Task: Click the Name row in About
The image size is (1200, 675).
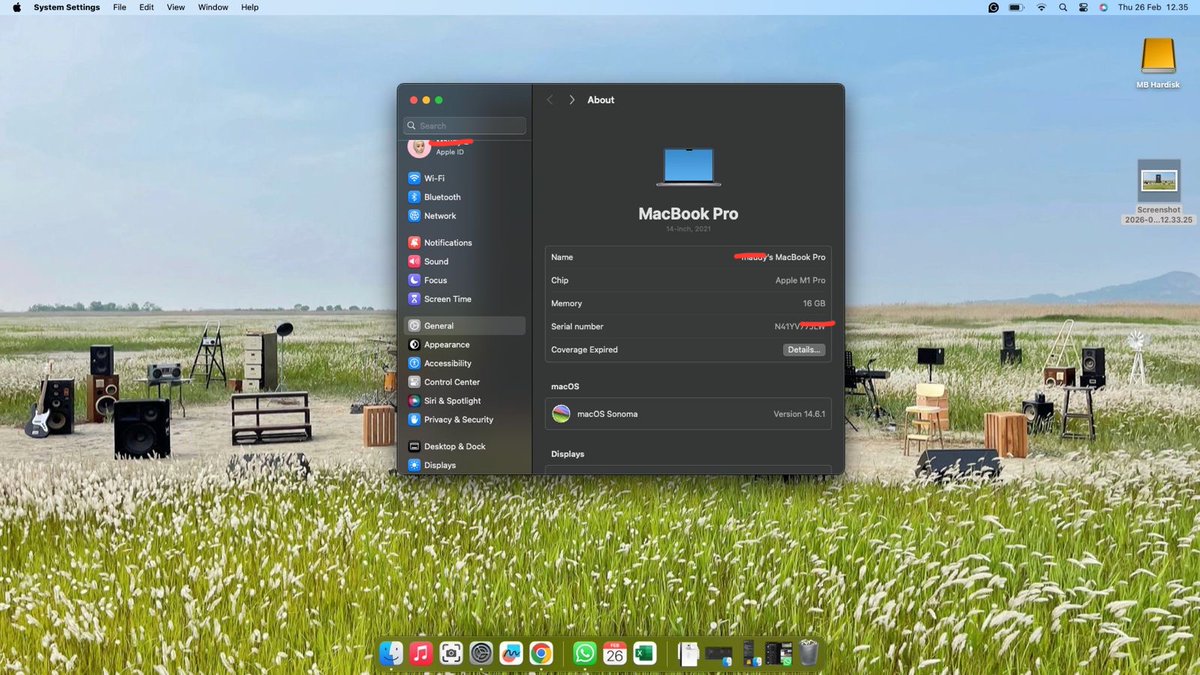Action: (x=688, y=257)
